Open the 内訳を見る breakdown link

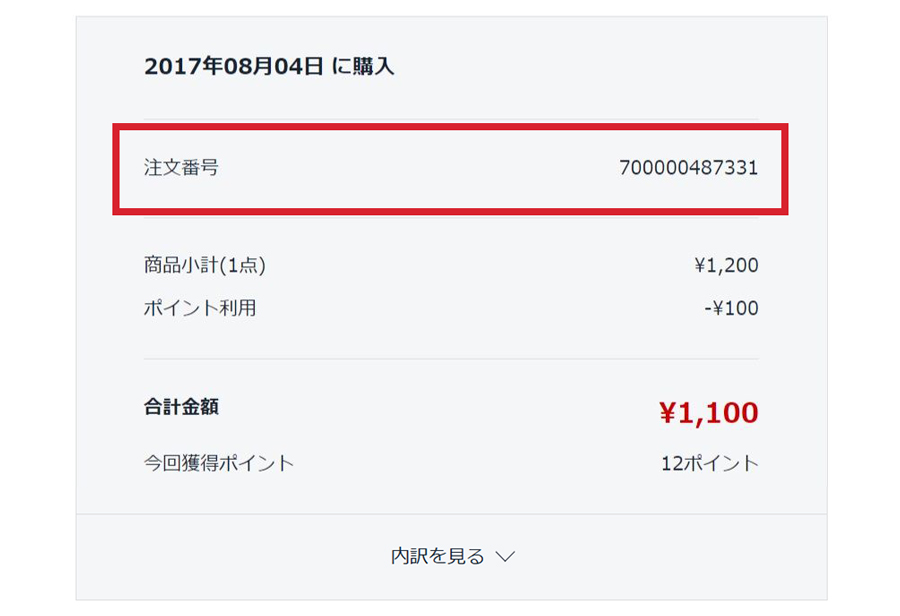click(438, 557)
